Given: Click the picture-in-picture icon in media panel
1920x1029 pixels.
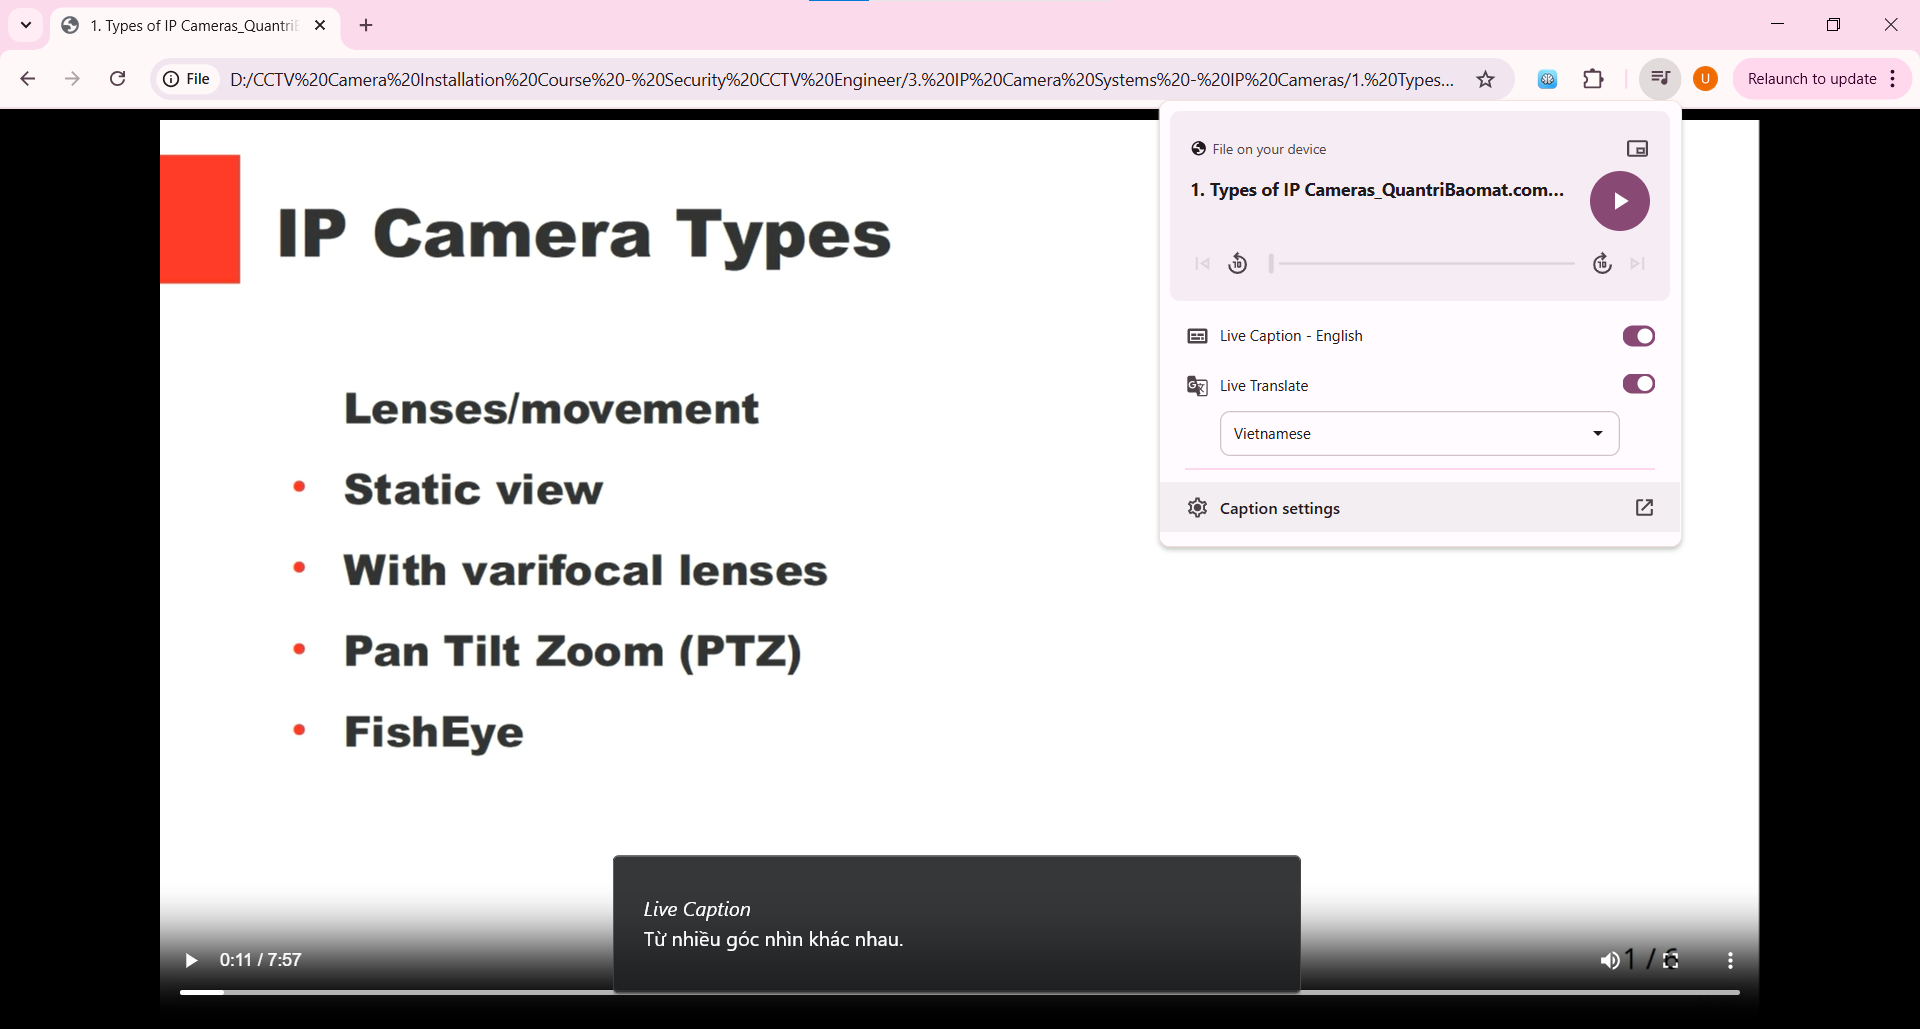Looking at the screenshot, I should coord(1637,149).
